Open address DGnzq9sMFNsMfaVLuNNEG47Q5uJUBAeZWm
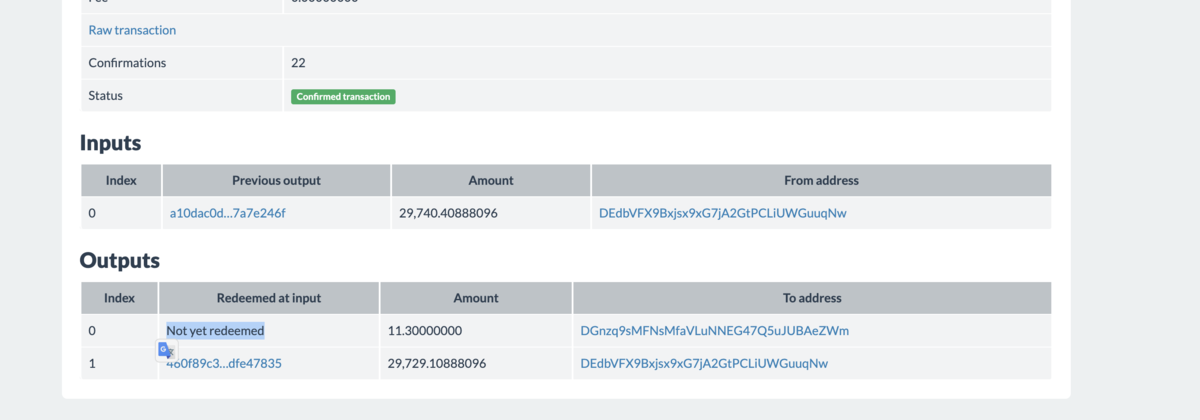 pyautogui.click(x=714, y=330)
